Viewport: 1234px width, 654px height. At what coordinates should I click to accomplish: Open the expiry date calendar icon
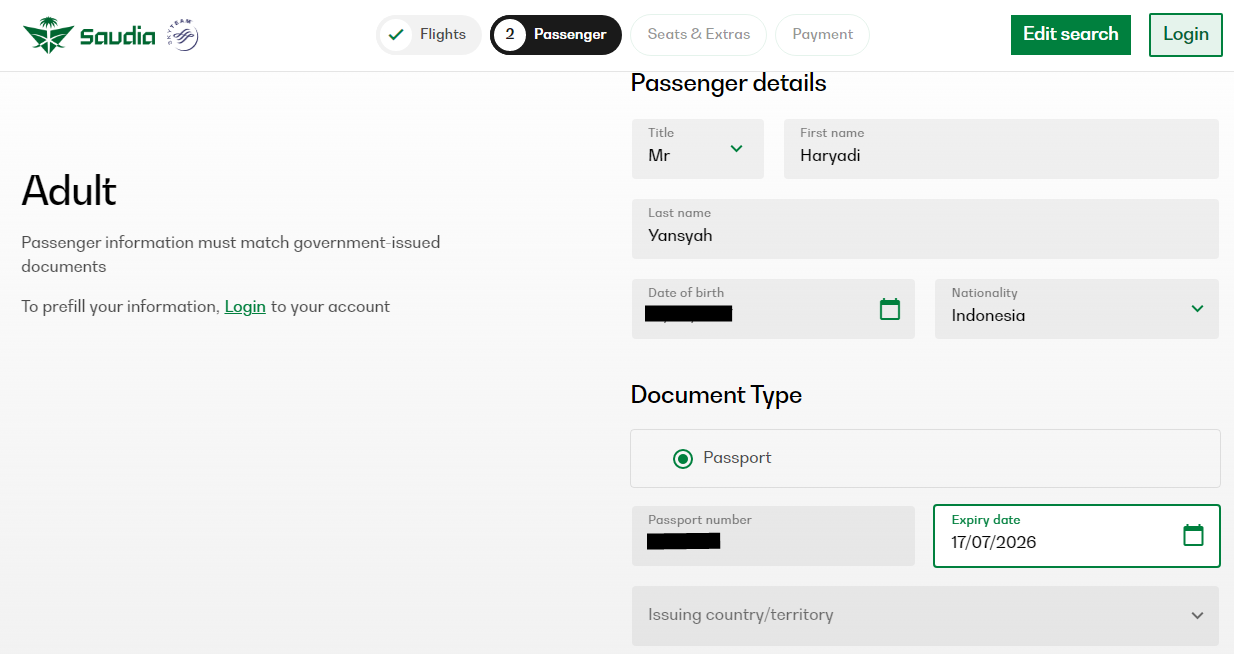(1193, 535)
